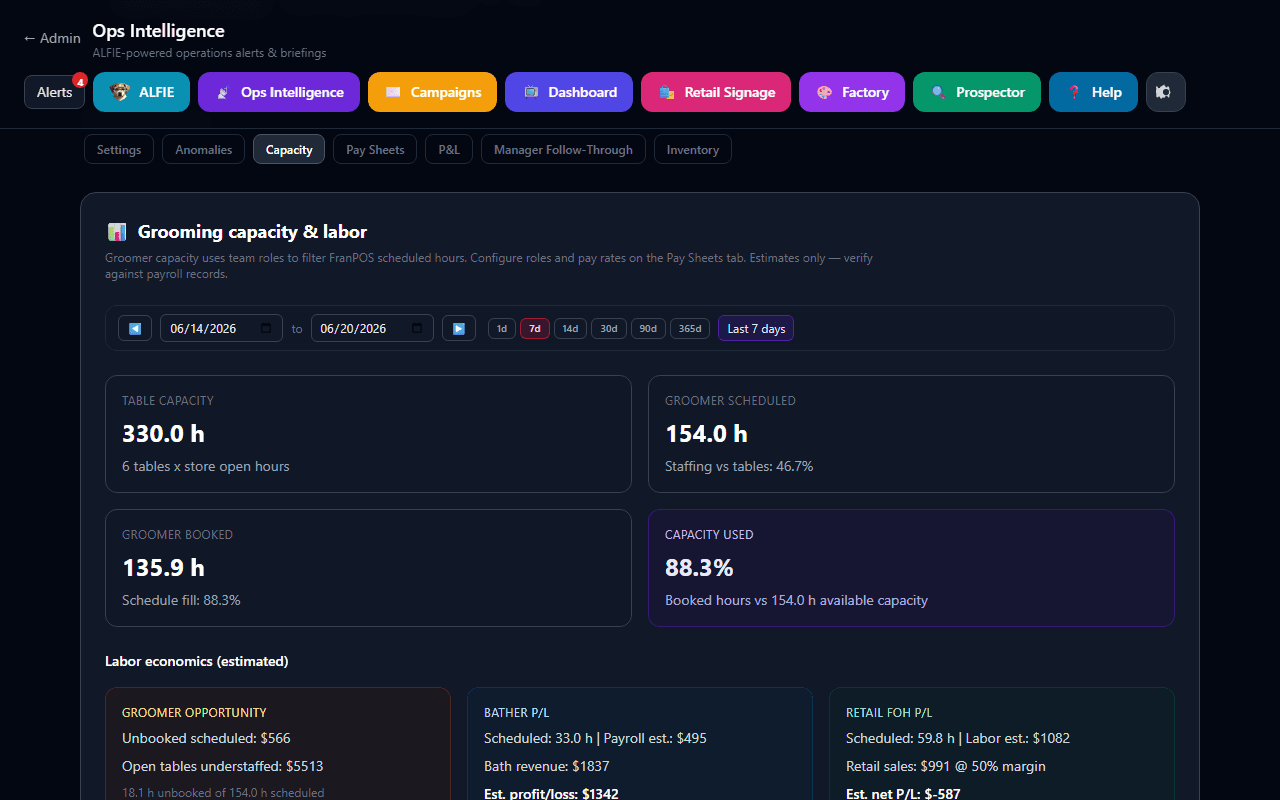
Task: Click the Capacity Used 88.3% value
Action: tap(699, 567)
